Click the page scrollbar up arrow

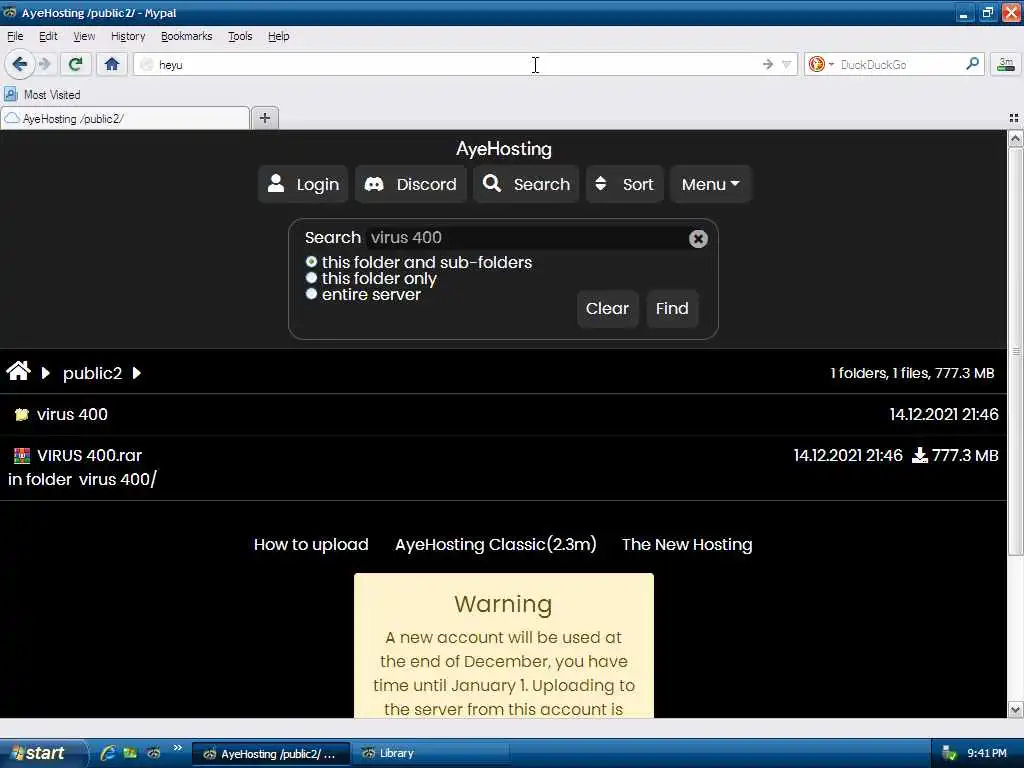1015,138
